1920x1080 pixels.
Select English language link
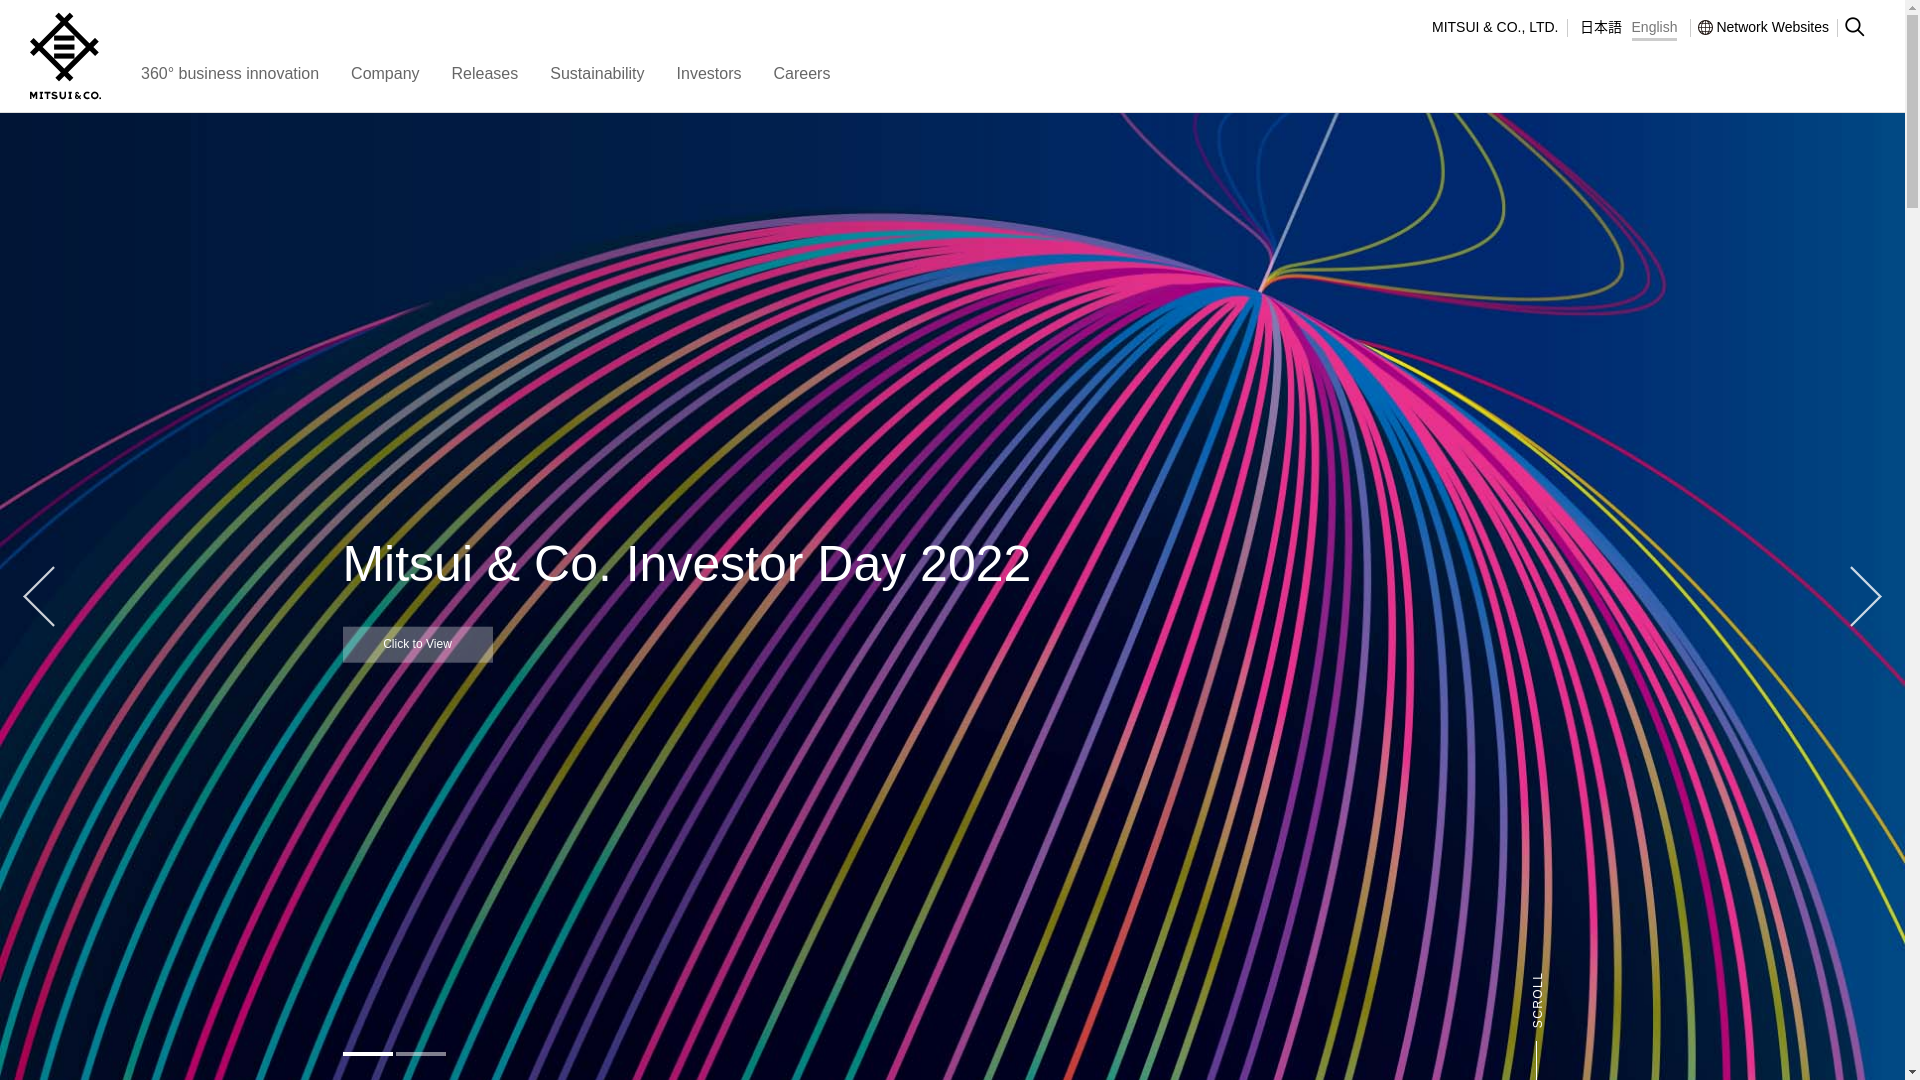[x=1654, y=28]
